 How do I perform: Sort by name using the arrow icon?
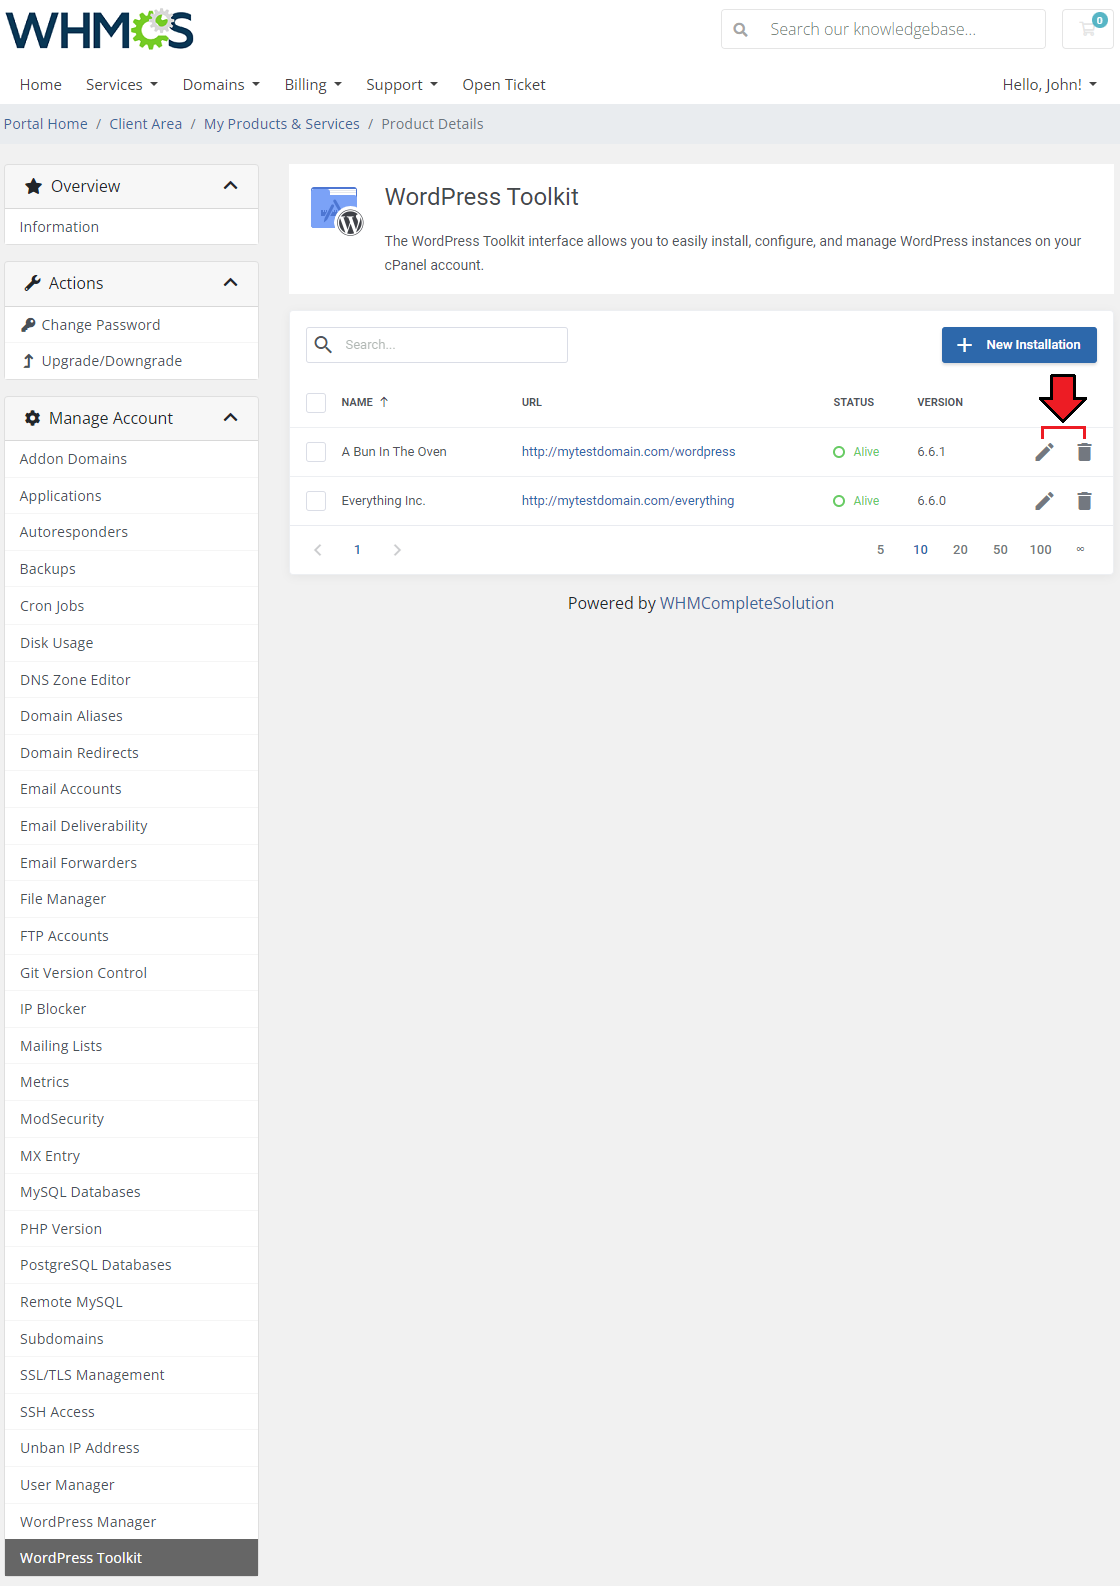384,402
